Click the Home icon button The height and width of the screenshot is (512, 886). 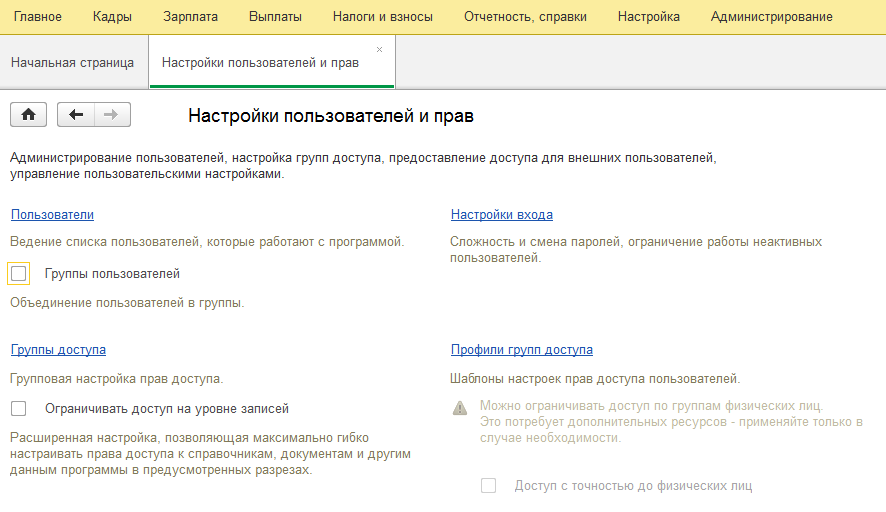pos(28,115)
